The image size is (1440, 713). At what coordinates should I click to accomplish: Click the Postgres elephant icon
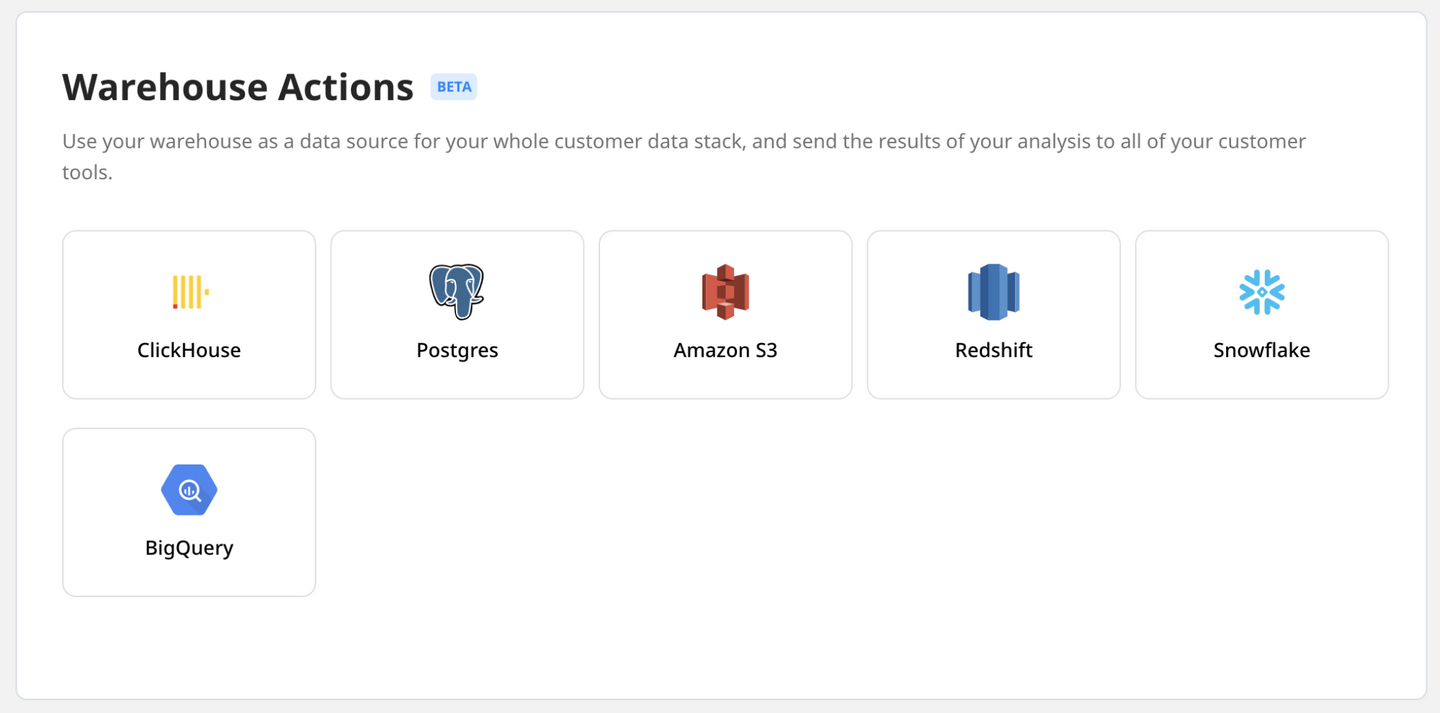(x=457, y=292)
